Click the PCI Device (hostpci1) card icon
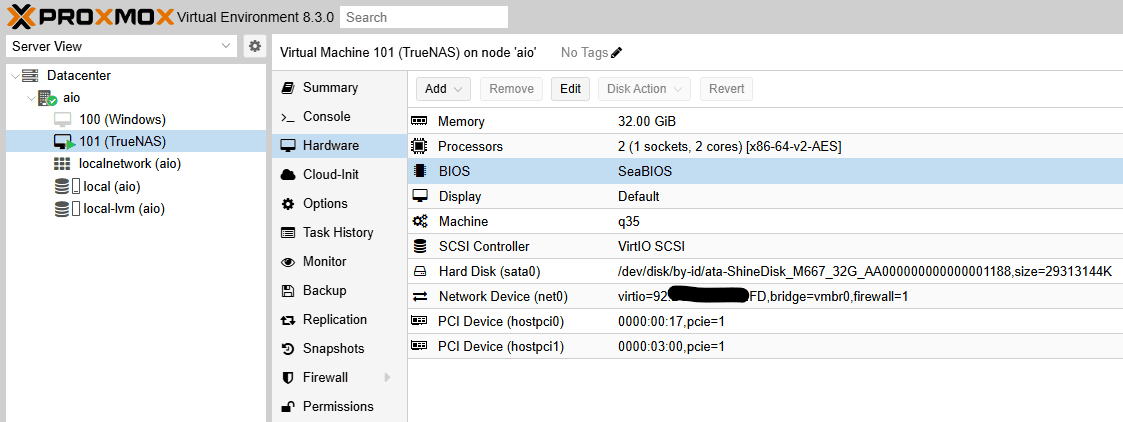Viewport: 1123px width, 422px height. (419, 346)
